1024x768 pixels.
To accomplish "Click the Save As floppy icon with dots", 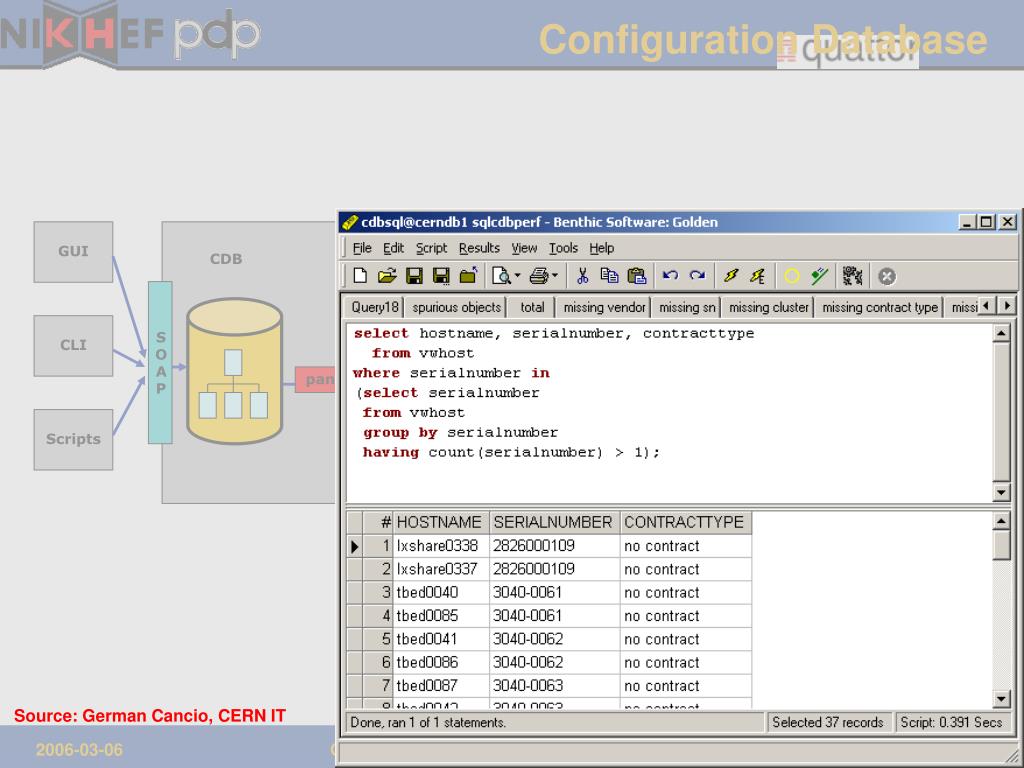I will coord(441,276).
